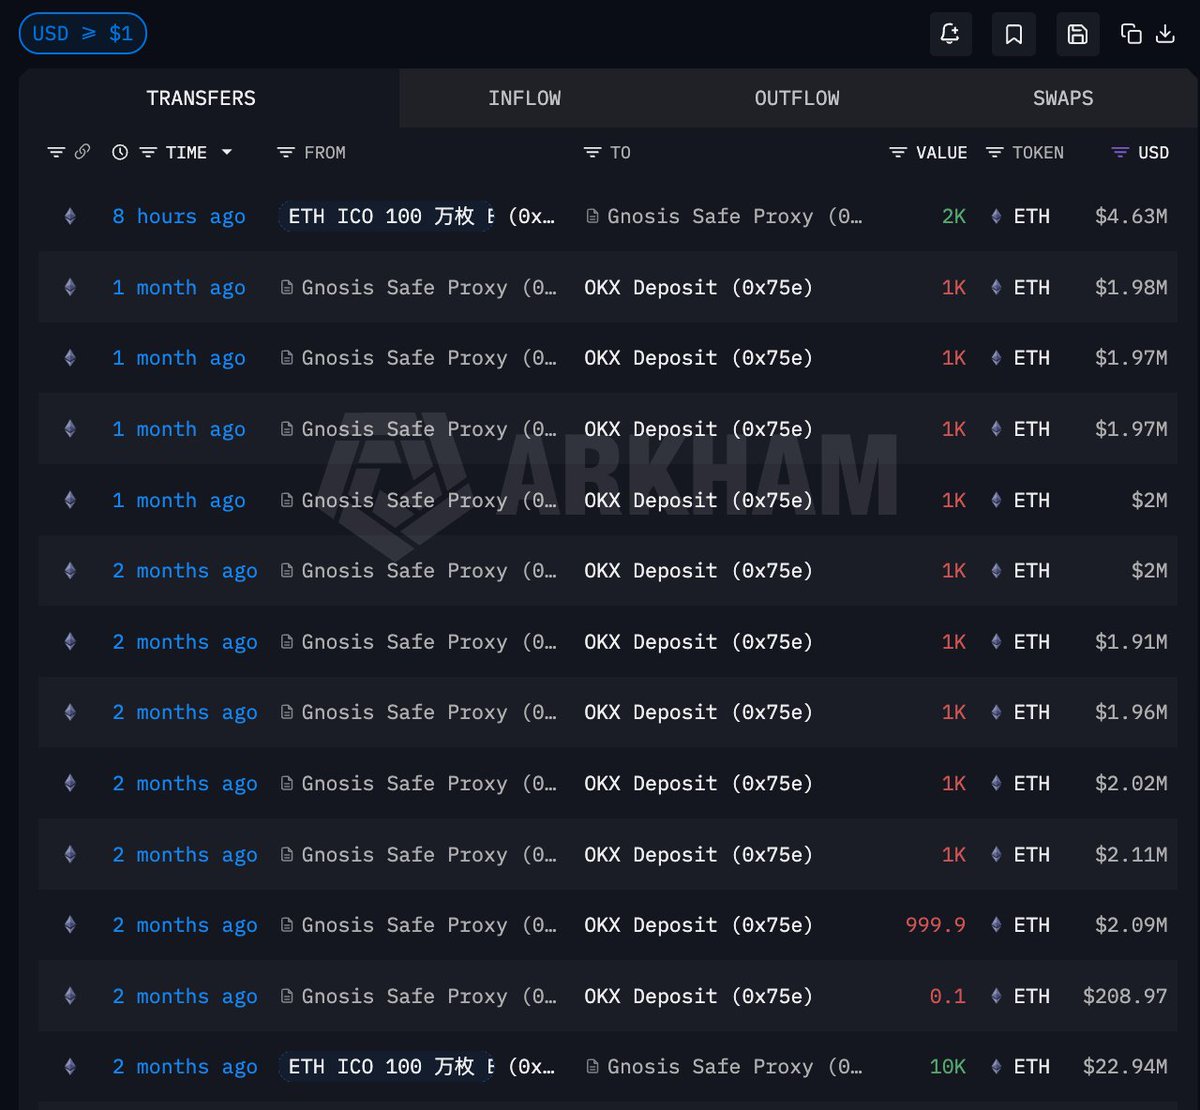
Task: Open Gnosis Safe Proxy sender in $1.98M row
Action: pyautogui.click(x=418, y=287)
